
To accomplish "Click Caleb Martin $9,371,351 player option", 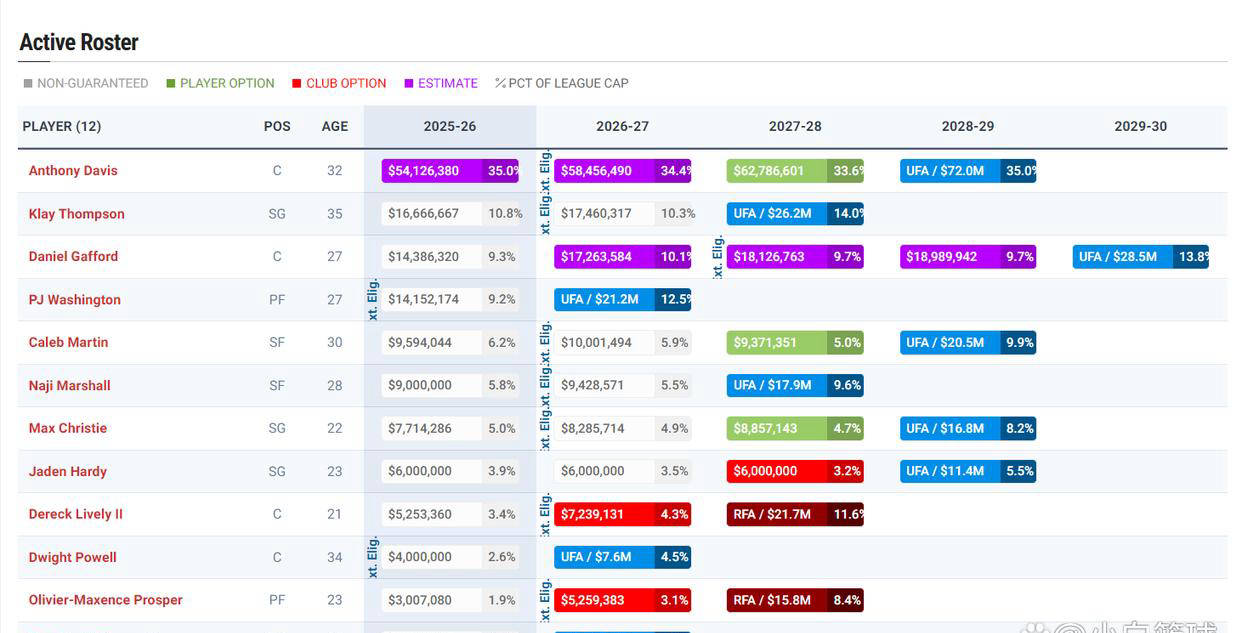I will click(795, 343).
